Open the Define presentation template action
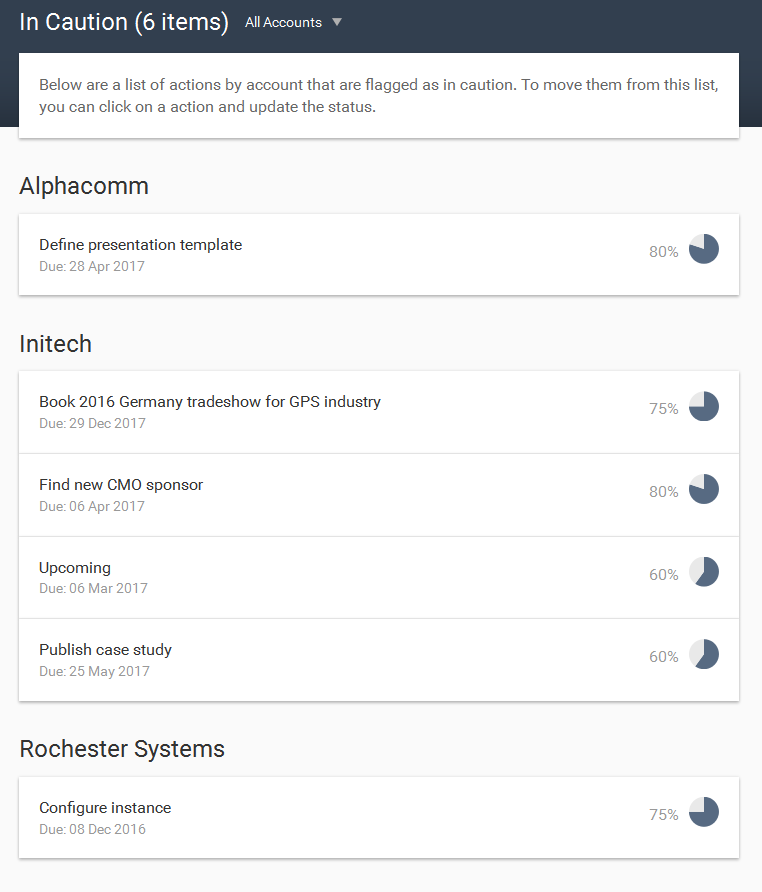Viewport: 762px width, 892px height. (x=379, y=255)
